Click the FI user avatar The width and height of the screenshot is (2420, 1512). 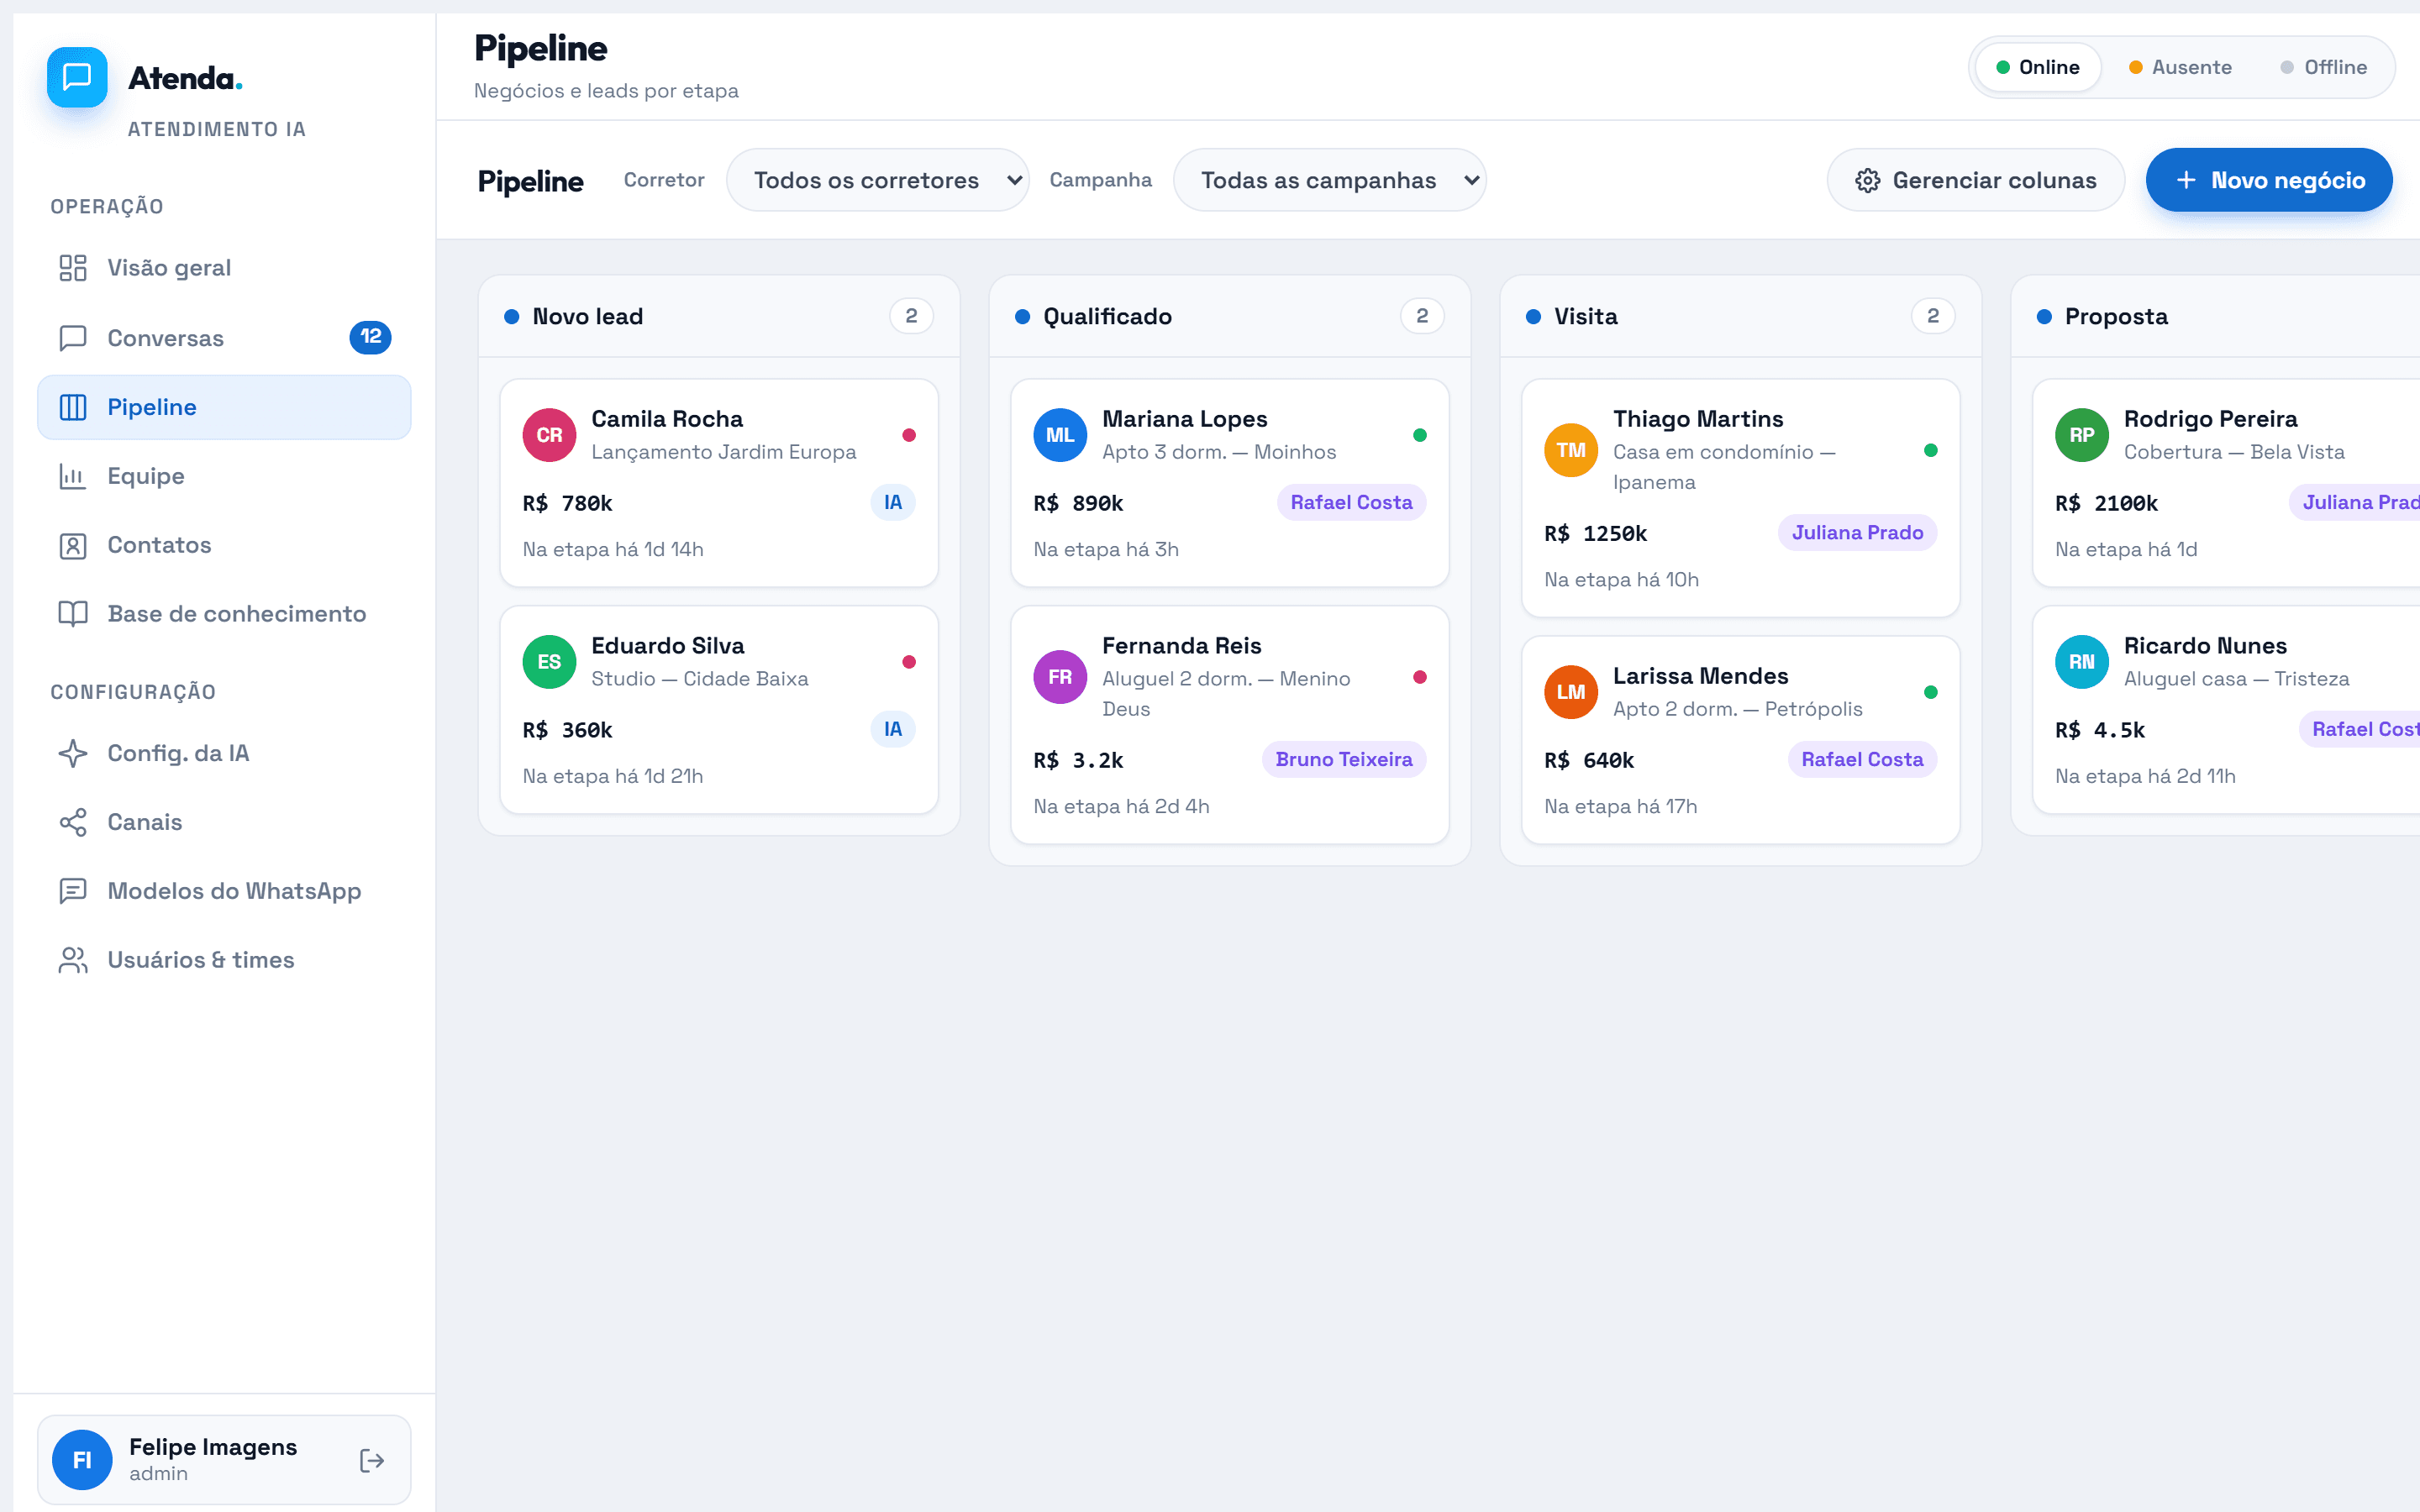pyautogui.click(x=82, y=1460)
